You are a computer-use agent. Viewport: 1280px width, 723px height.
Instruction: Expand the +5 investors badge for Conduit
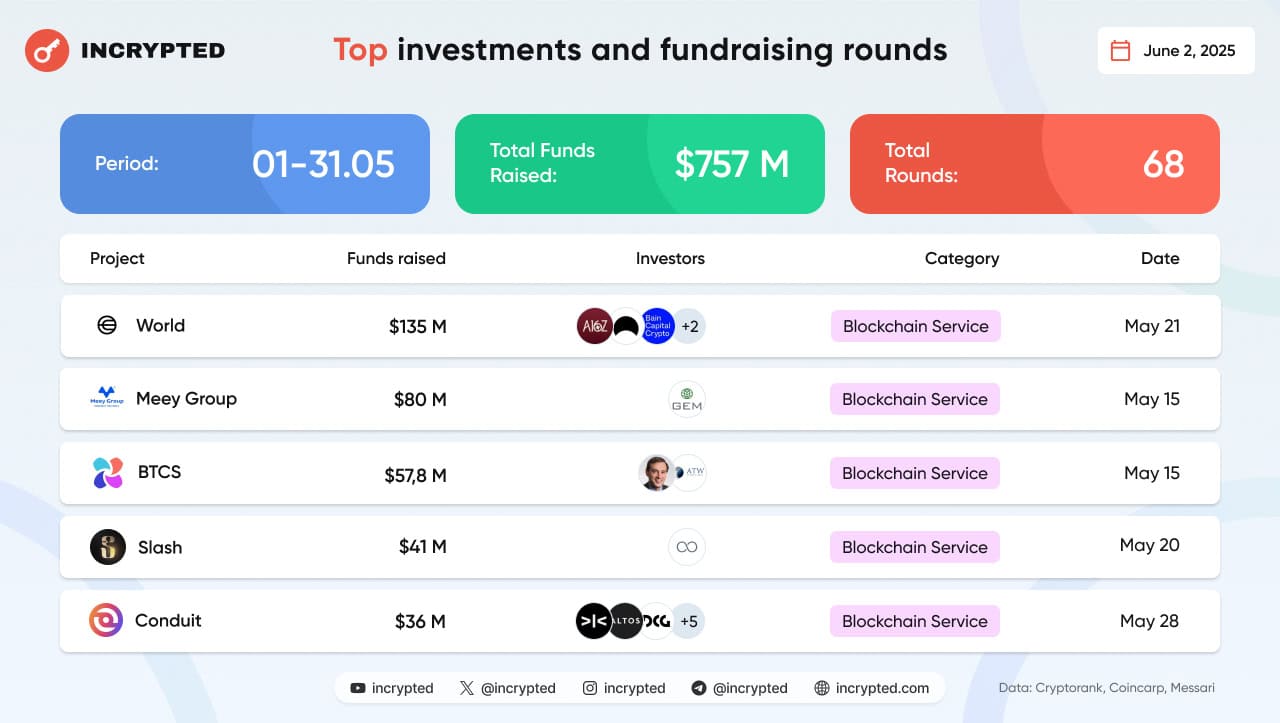688,621
